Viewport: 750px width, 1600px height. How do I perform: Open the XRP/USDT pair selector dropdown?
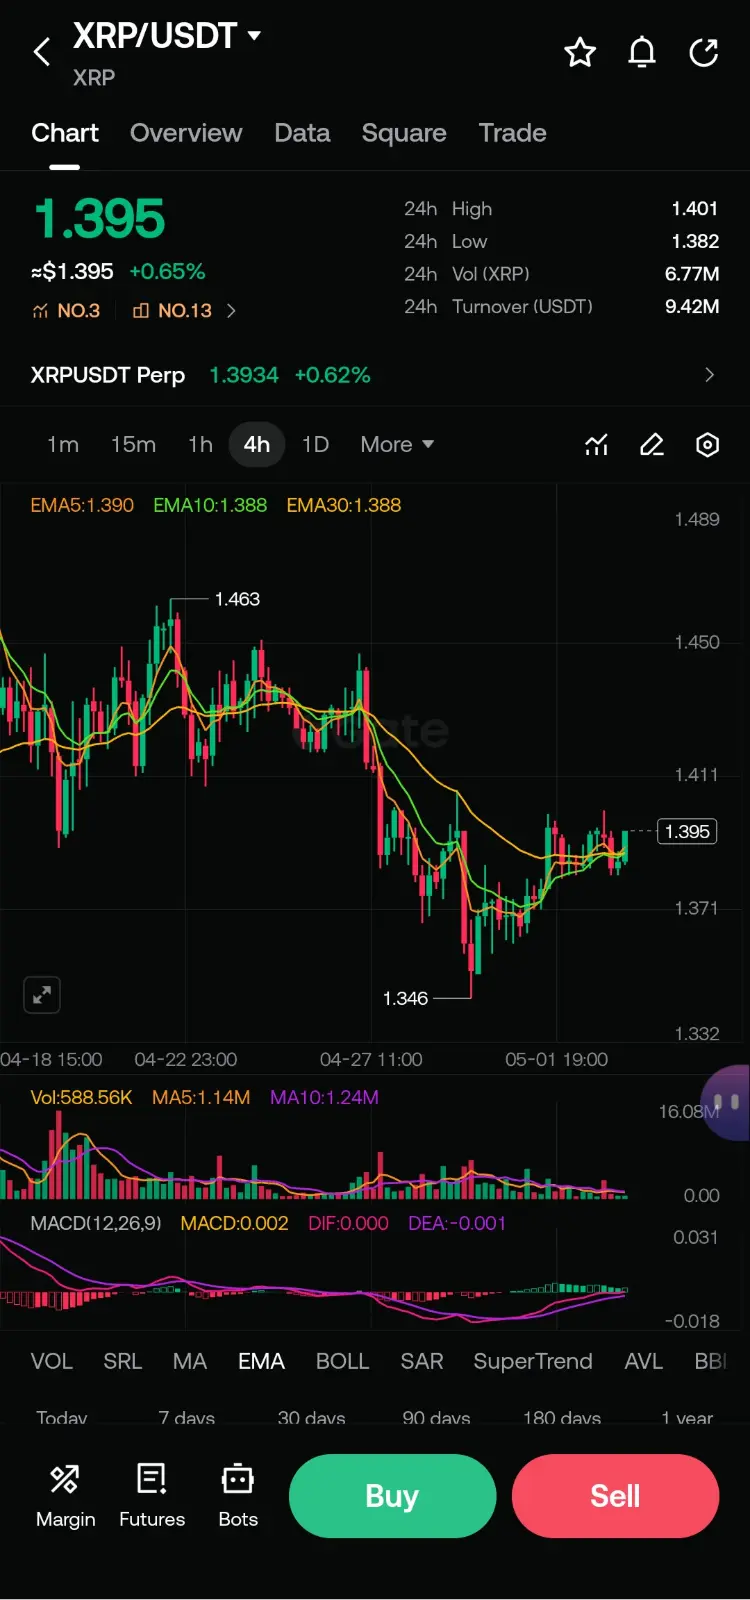pyautogui.click(x=167, y=36)
